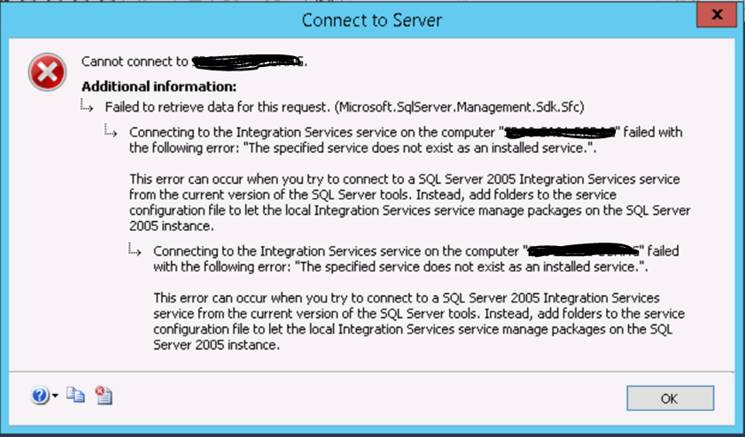The image size is (745, 437).
Task: Click the redacted computer name in first error
Action: (561, 132)
